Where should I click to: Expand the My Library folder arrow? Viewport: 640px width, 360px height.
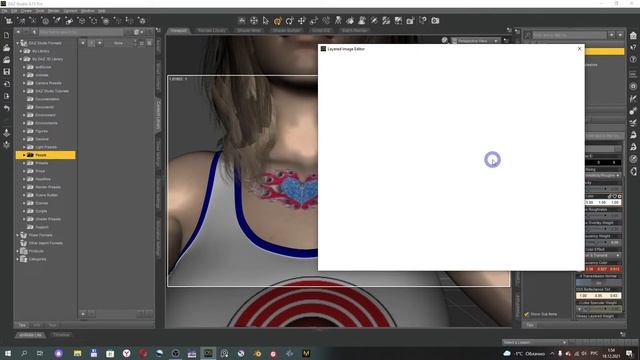tap(21, 51)
